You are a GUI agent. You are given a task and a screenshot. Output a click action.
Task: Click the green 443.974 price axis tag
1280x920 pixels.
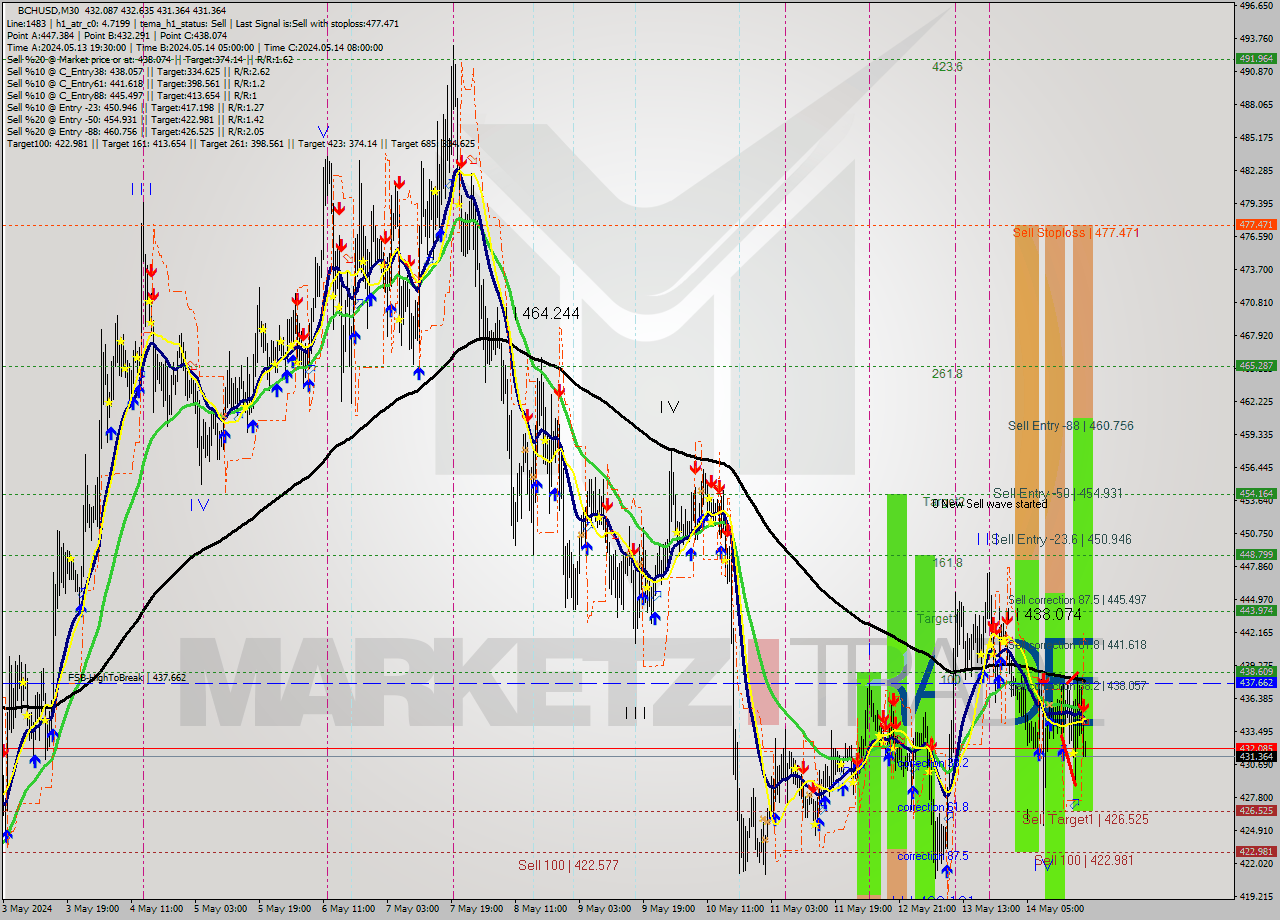click(x=1256, y=610)
